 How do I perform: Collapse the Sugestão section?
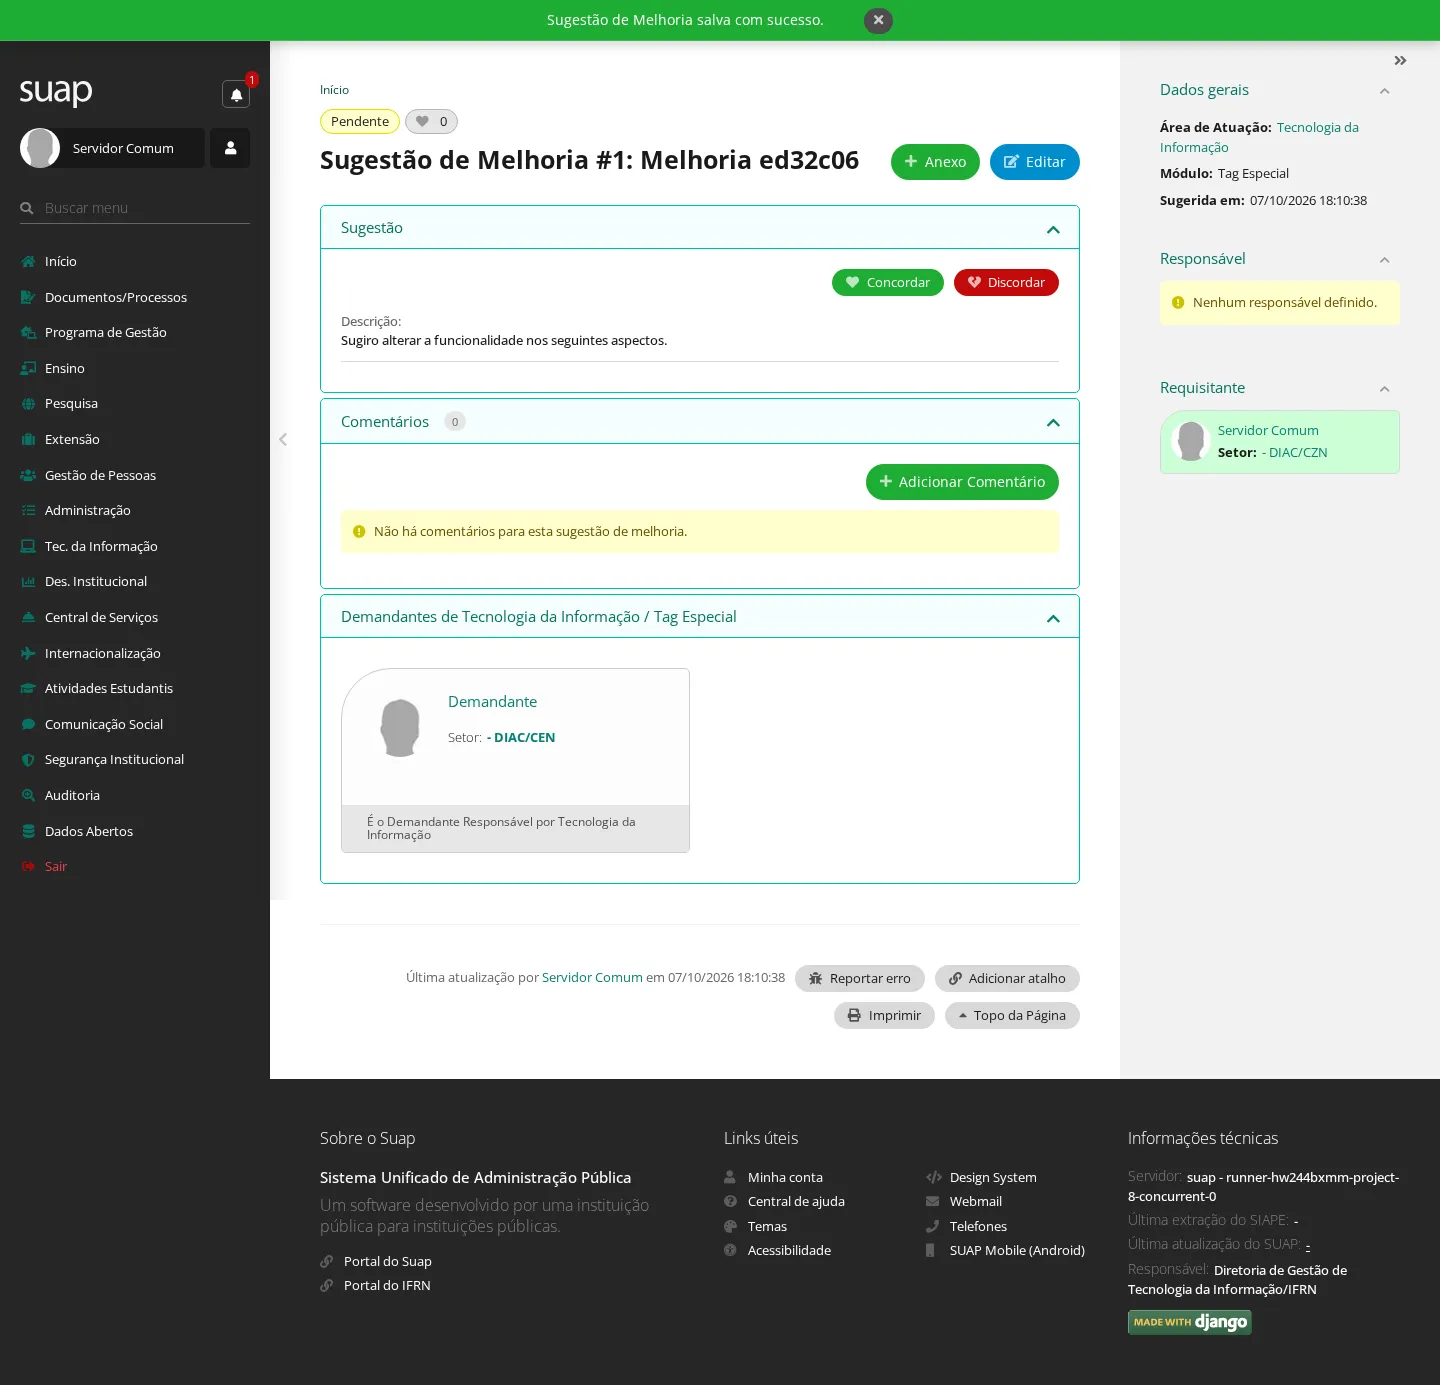[1053, 229]
